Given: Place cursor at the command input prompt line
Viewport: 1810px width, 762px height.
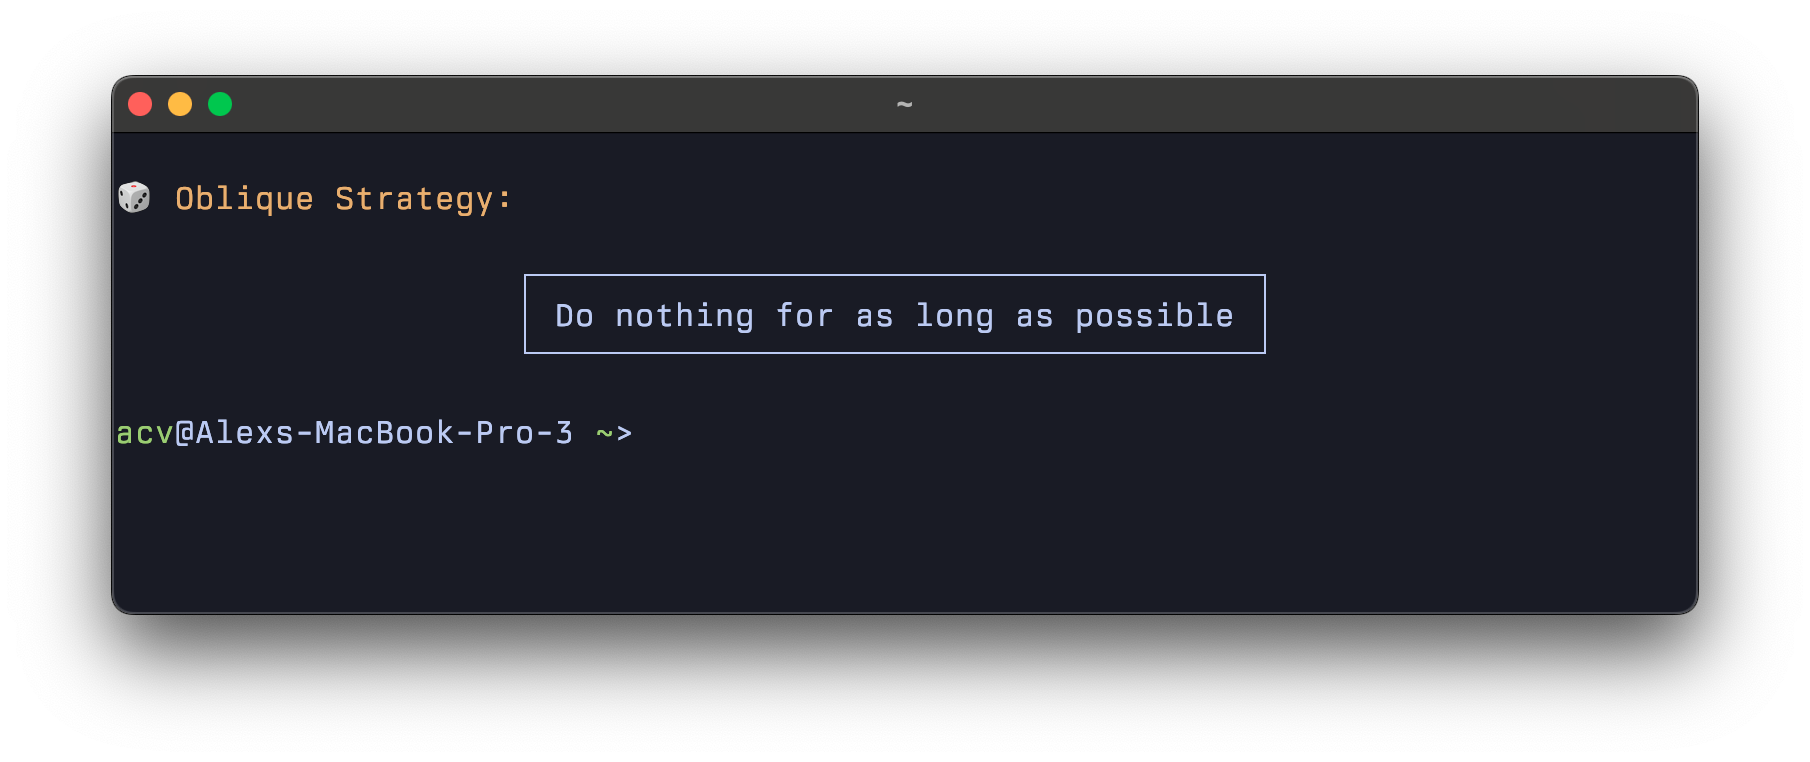Looking at the screenshot, I should (660, 432).
